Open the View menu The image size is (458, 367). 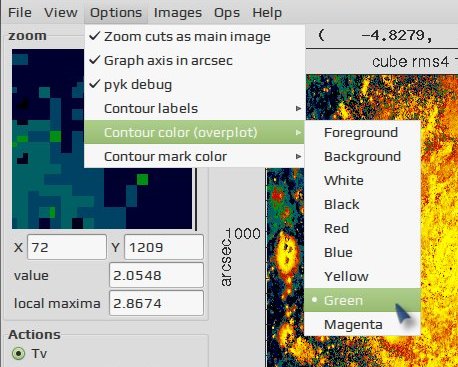pos(61,13)
